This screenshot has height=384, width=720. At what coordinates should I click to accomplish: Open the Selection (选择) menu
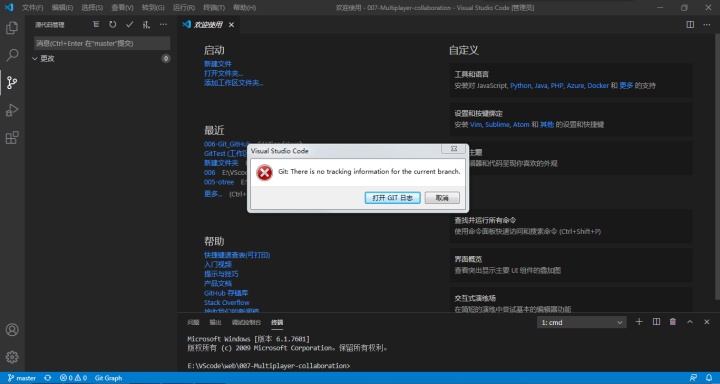point(92,8)
